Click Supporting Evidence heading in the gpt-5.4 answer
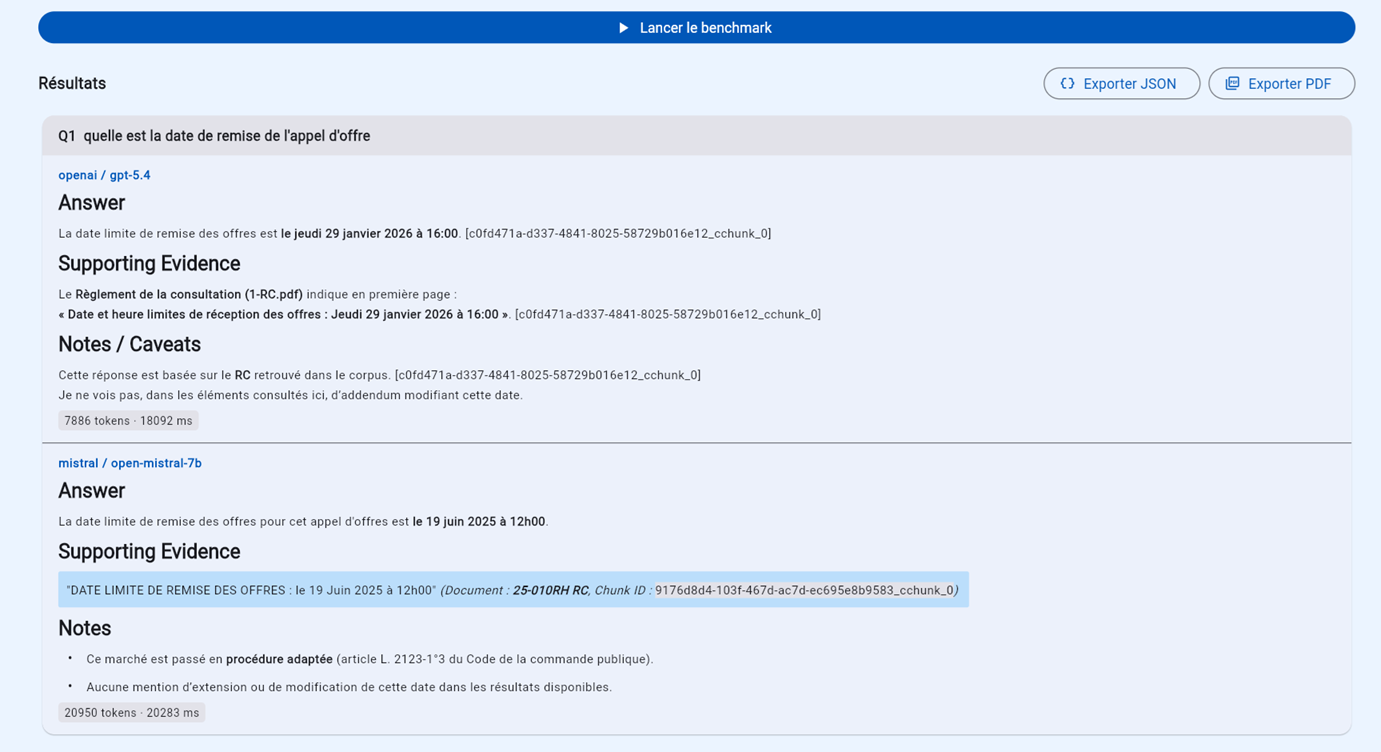 [x=149, y=264]
